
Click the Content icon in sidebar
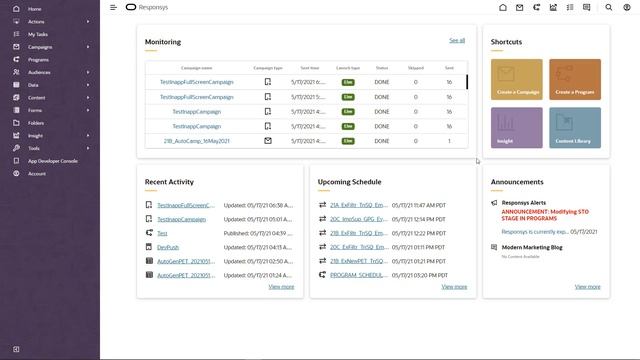[16, 97]
